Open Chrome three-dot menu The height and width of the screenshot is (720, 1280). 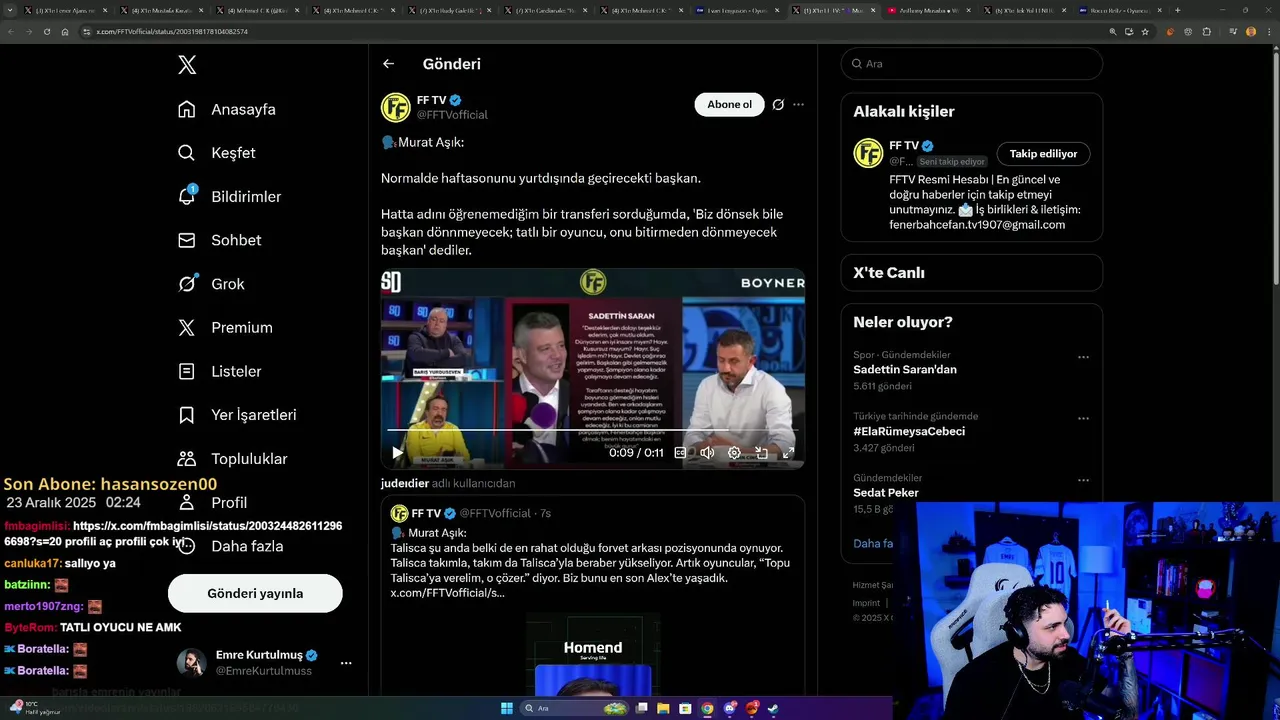[1268, 31]
